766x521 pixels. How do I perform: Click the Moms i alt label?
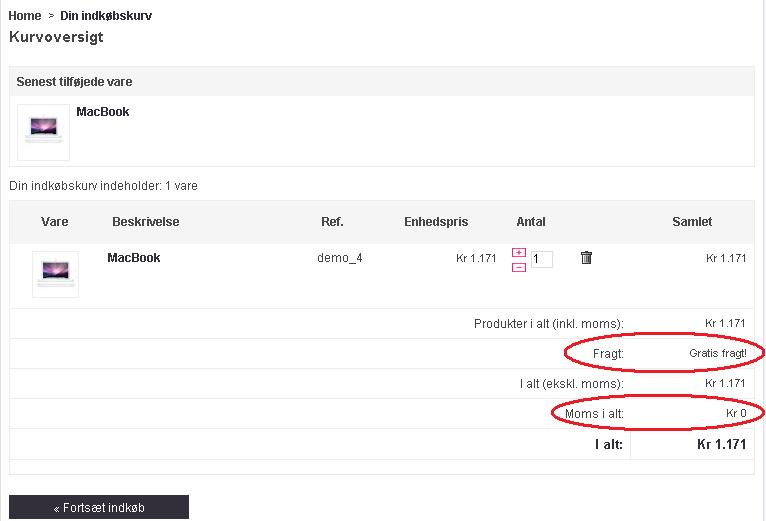pos(594,413)
